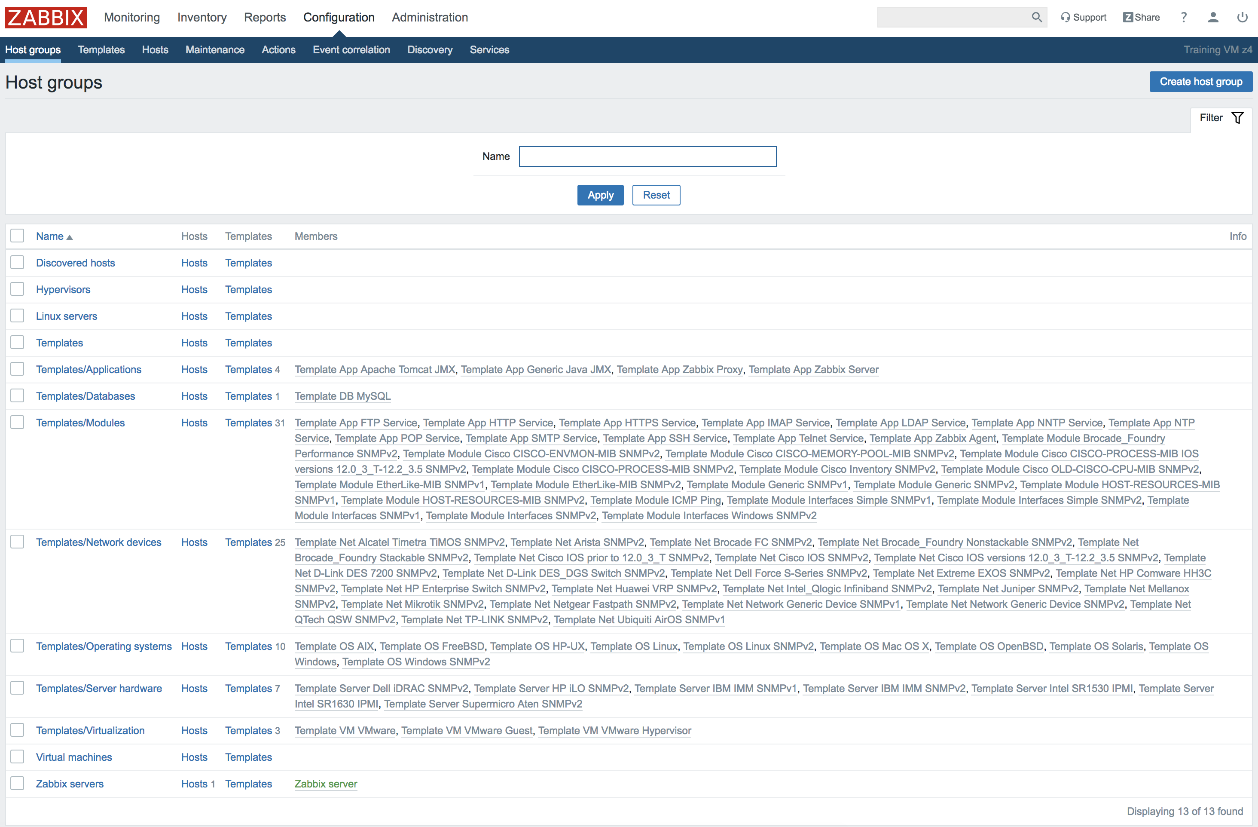The height and width of the screenshot is (827, 1258).
Task: Tick checkbox for Virtual machines
Action: point(17,757)
